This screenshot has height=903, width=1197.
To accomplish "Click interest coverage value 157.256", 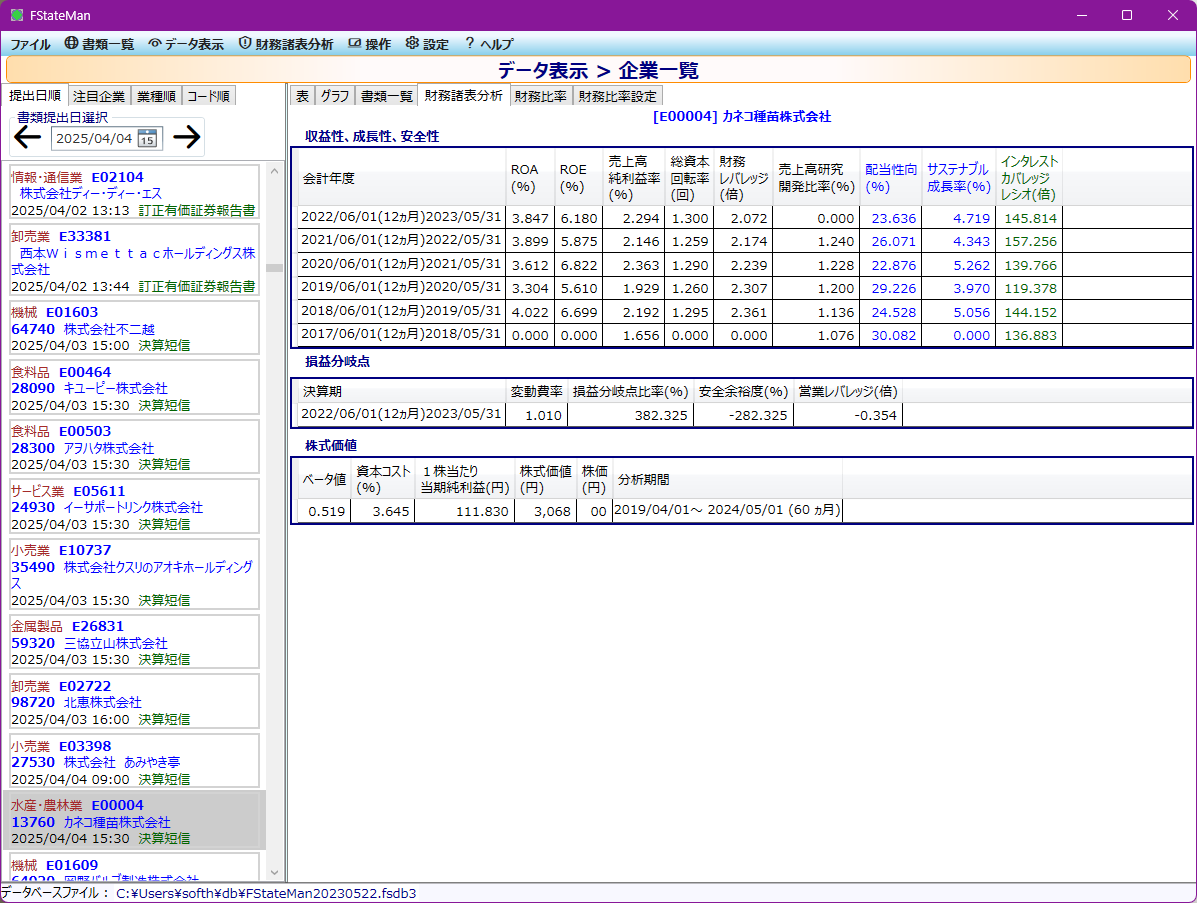I will pos(1031,241).
